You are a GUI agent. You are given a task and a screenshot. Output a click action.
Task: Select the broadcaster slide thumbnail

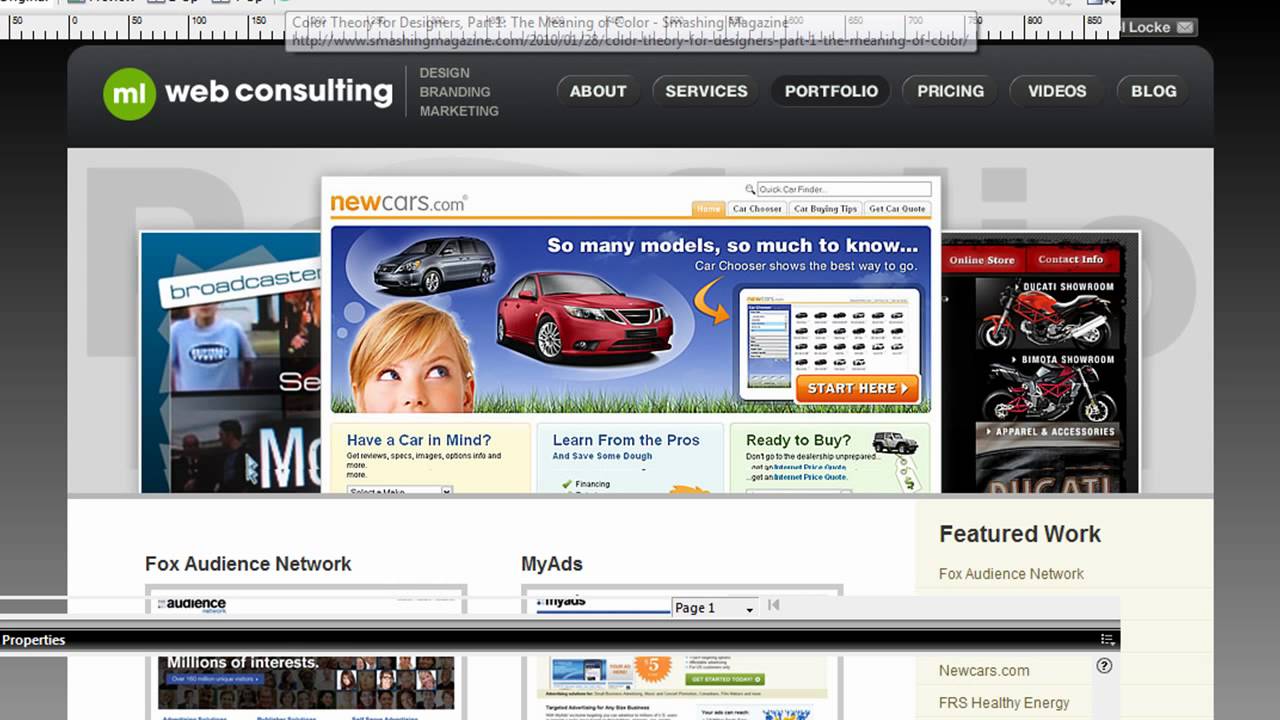231,362
